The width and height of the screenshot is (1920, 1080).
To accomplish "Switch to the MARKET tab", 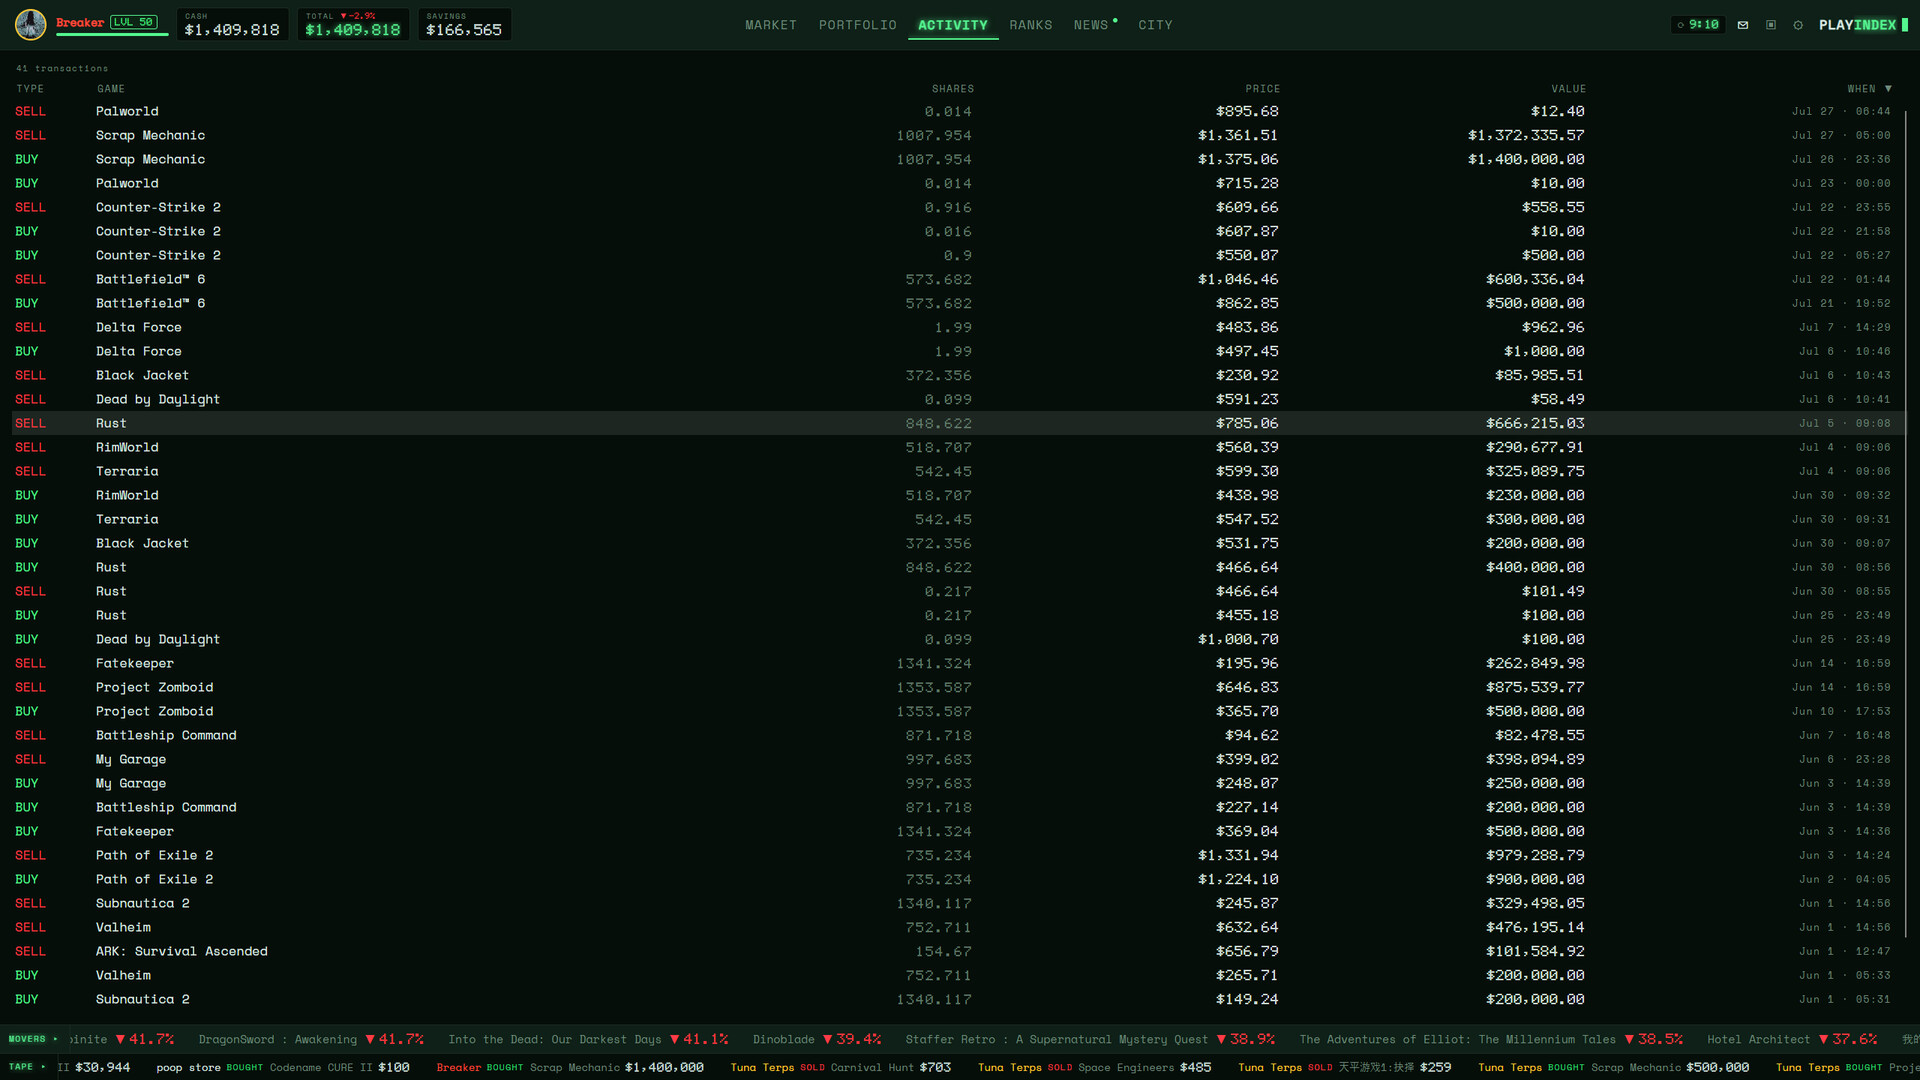I will (771, 25).
